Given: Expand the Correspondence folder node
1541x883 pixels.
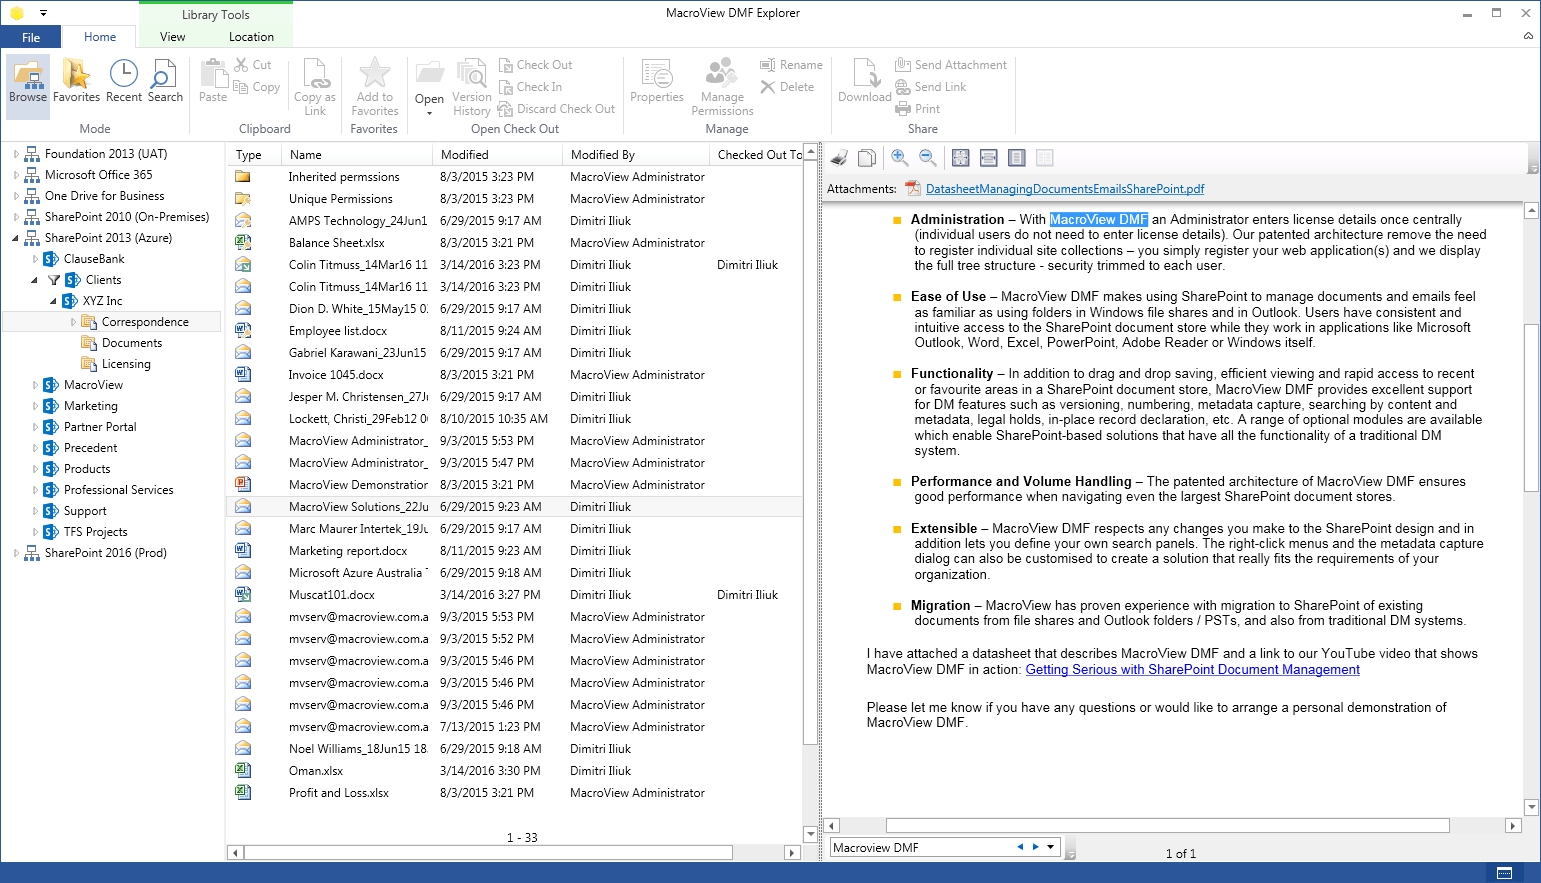Looking at the screenshot, I should [x=73, y=322].
